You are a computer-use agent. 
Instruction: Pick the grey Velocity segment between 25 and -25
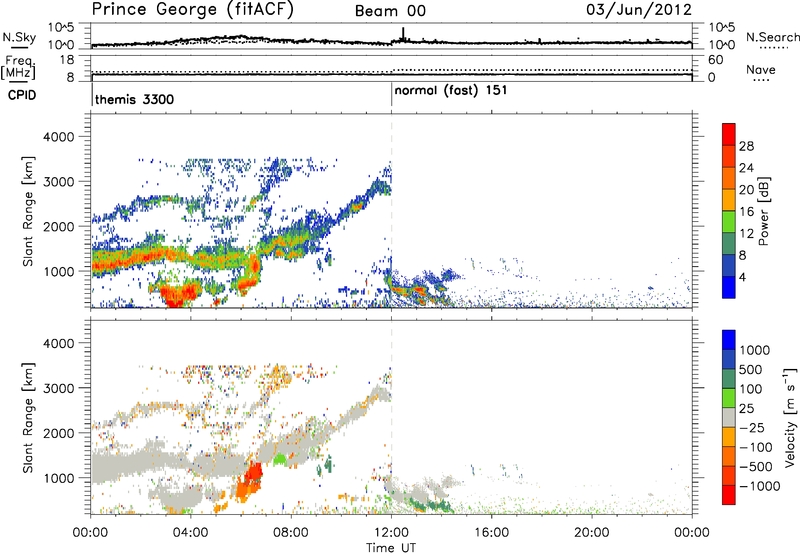(729, 417)
